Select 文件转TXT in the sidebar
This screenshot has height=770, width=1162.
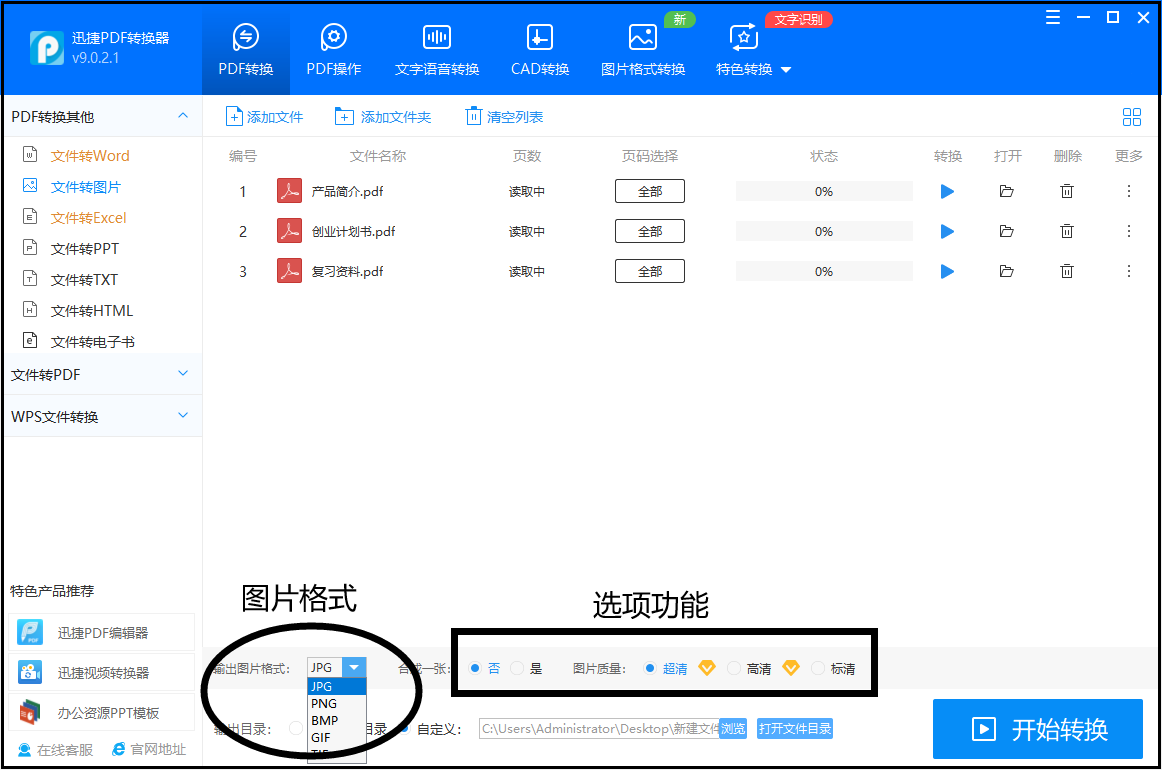click(84, 280)
